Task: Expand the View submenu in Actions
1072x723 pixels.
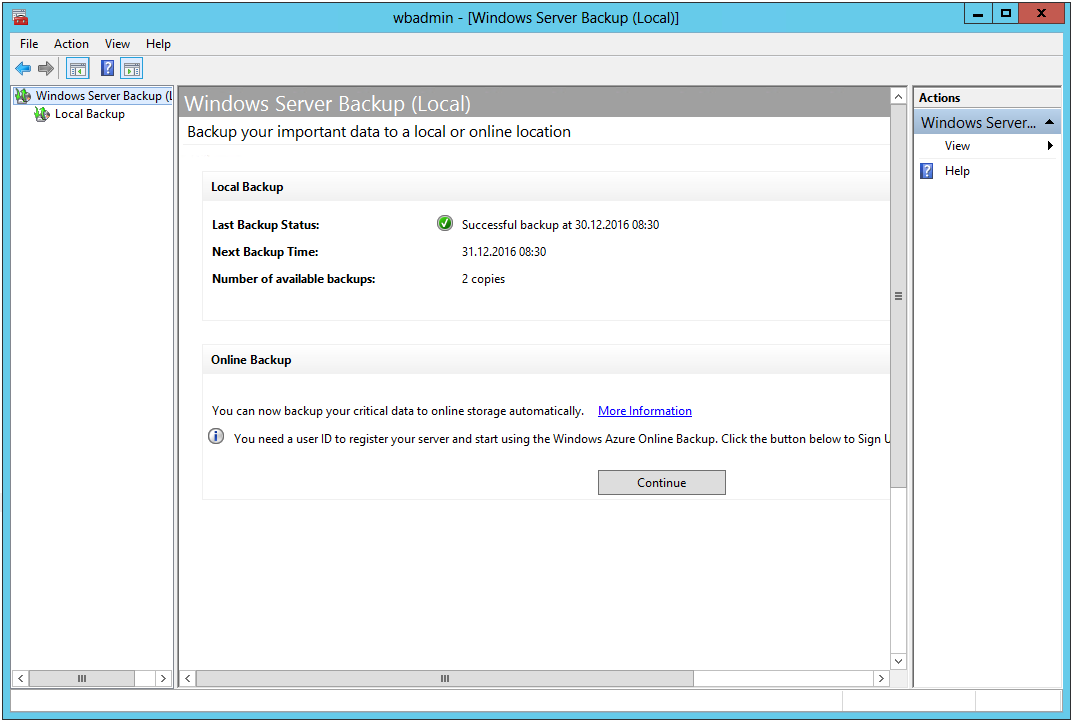Action: click(x=987, y=146)
